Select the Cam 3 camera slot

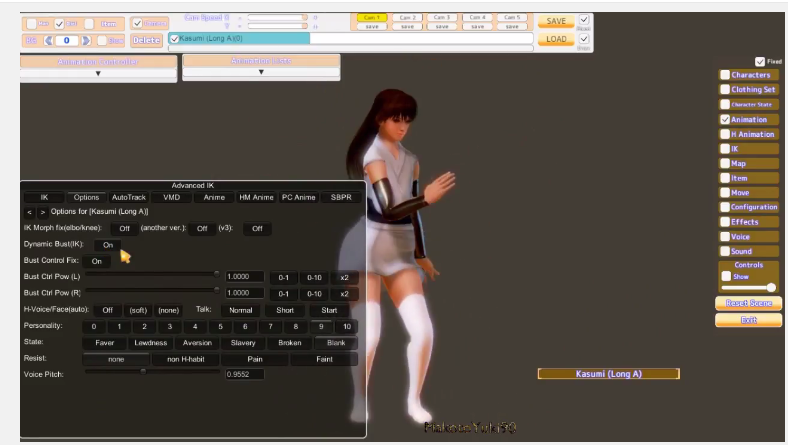(441, 17)
